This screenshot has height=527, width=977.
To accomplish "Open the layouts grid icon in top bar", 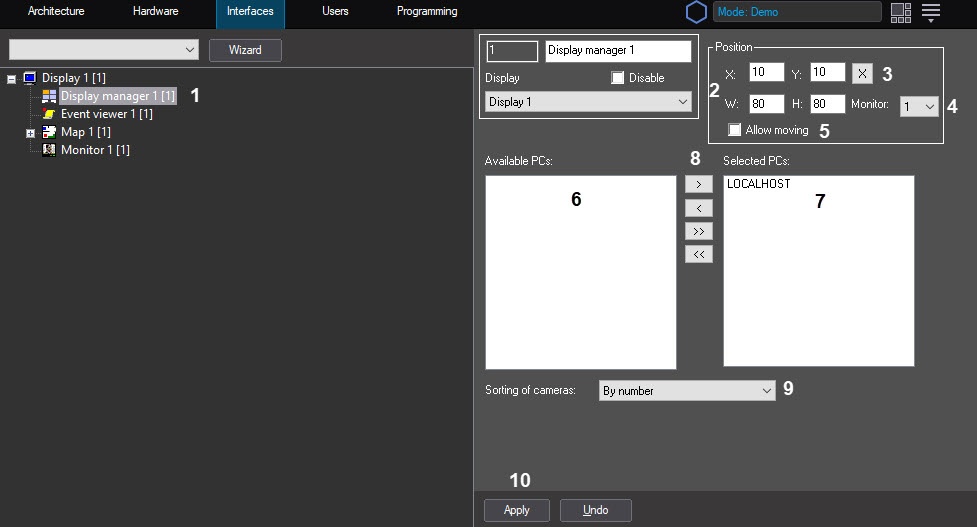I will pyautogui.click(x=900, y=12).
